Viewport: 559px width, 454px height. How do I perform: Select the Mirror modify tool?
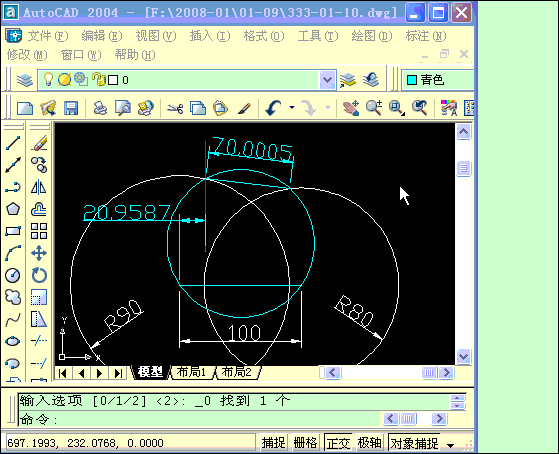[x=39, y=187]
